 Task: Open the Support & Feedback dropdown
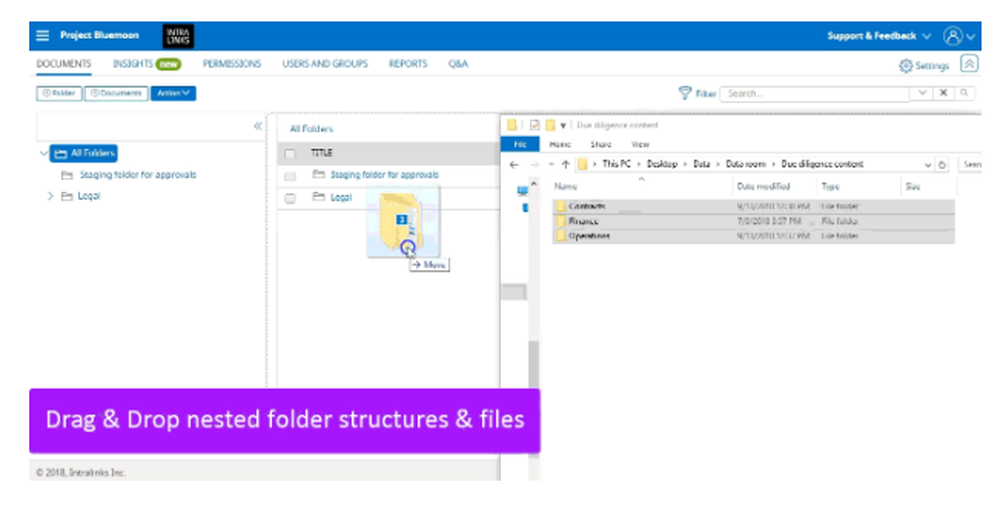click(879, 36)
